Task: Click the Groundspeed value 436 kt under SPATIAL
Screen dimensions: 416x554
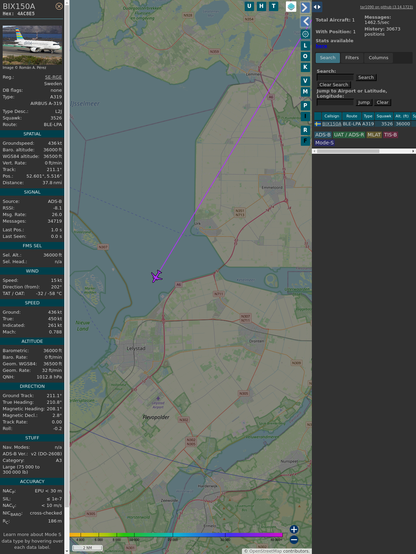Action: [x=55, y=143]
